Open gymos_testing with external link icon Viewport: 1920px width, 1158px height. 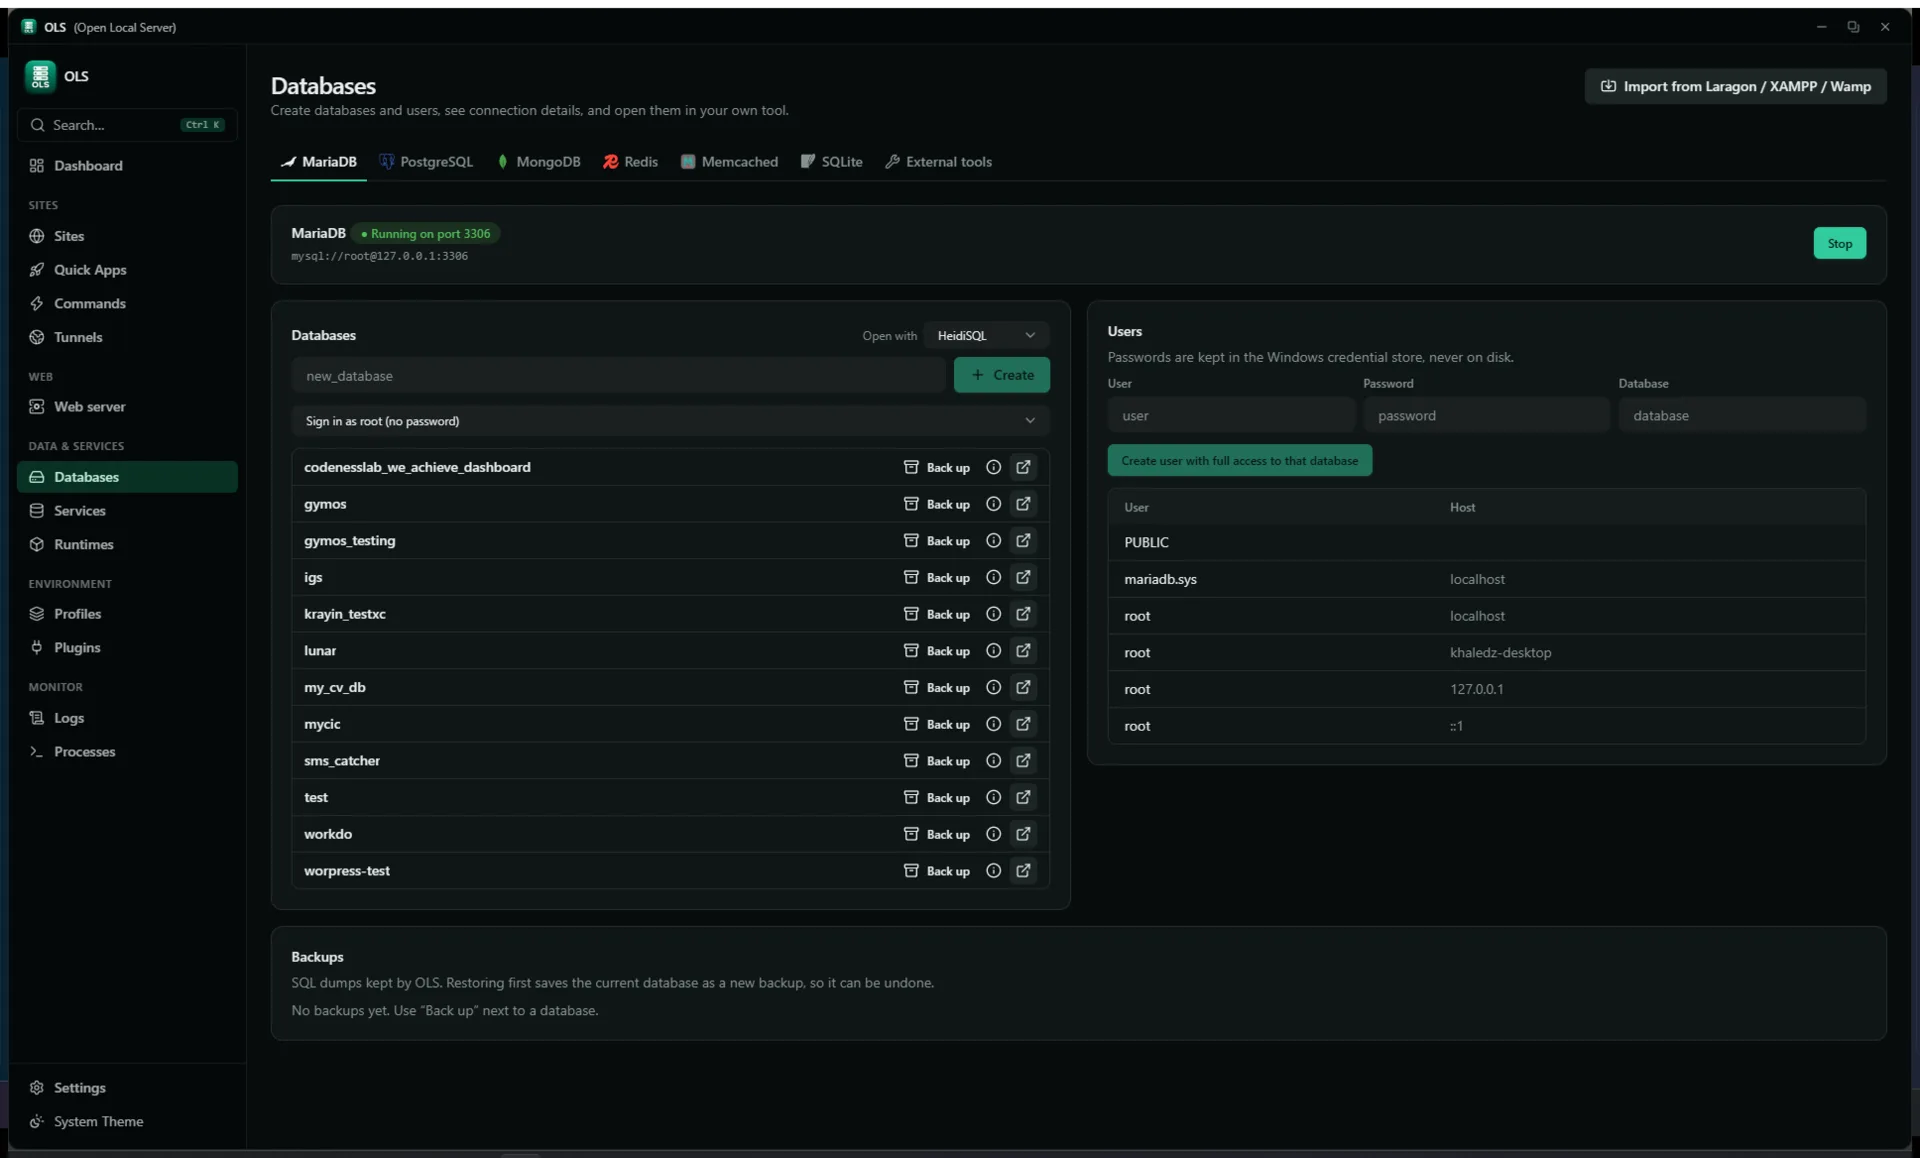coord(1023,540)
